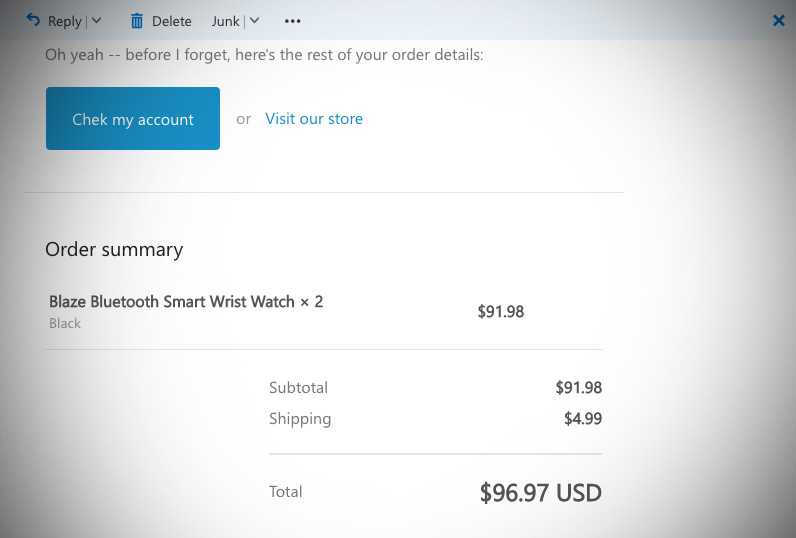Screen dimensions: 796x538
Task: Click the Shipping cost $4.99
Action: [583, 418]
